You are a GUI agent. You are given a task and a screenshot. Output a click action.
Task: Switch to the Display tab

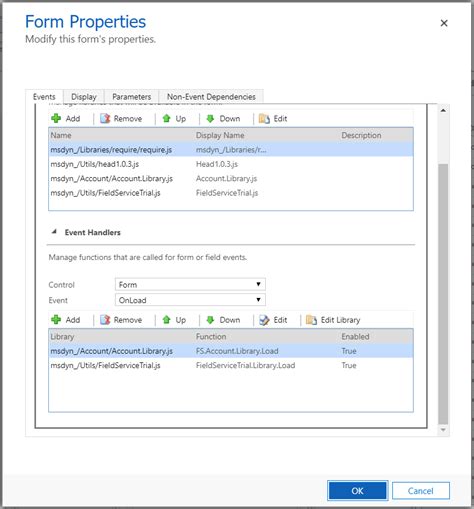(84, 97)
